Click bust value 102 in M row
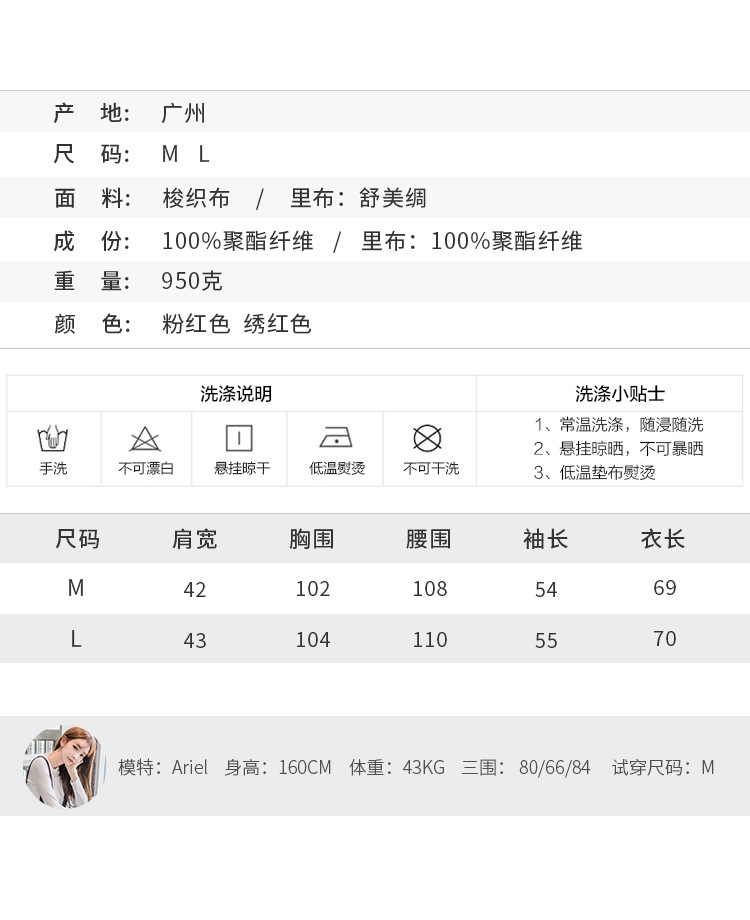The height and width of the screenshot is (920, 750). [x=313, y=588]
